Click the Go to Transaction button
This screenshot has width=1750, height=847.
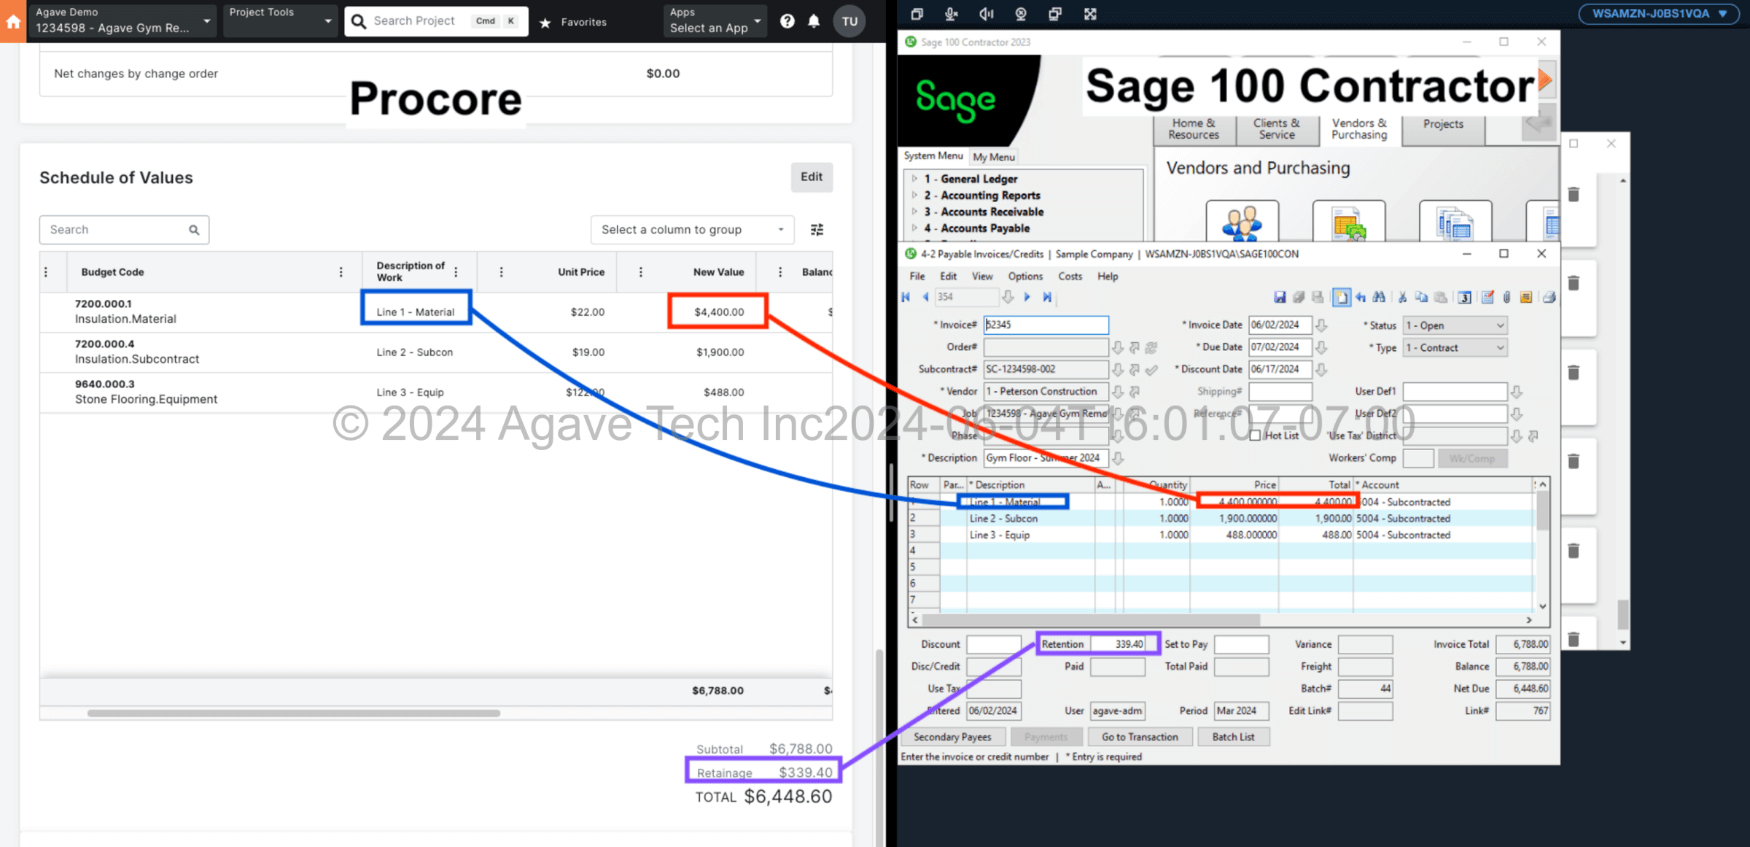[1140, 737]
